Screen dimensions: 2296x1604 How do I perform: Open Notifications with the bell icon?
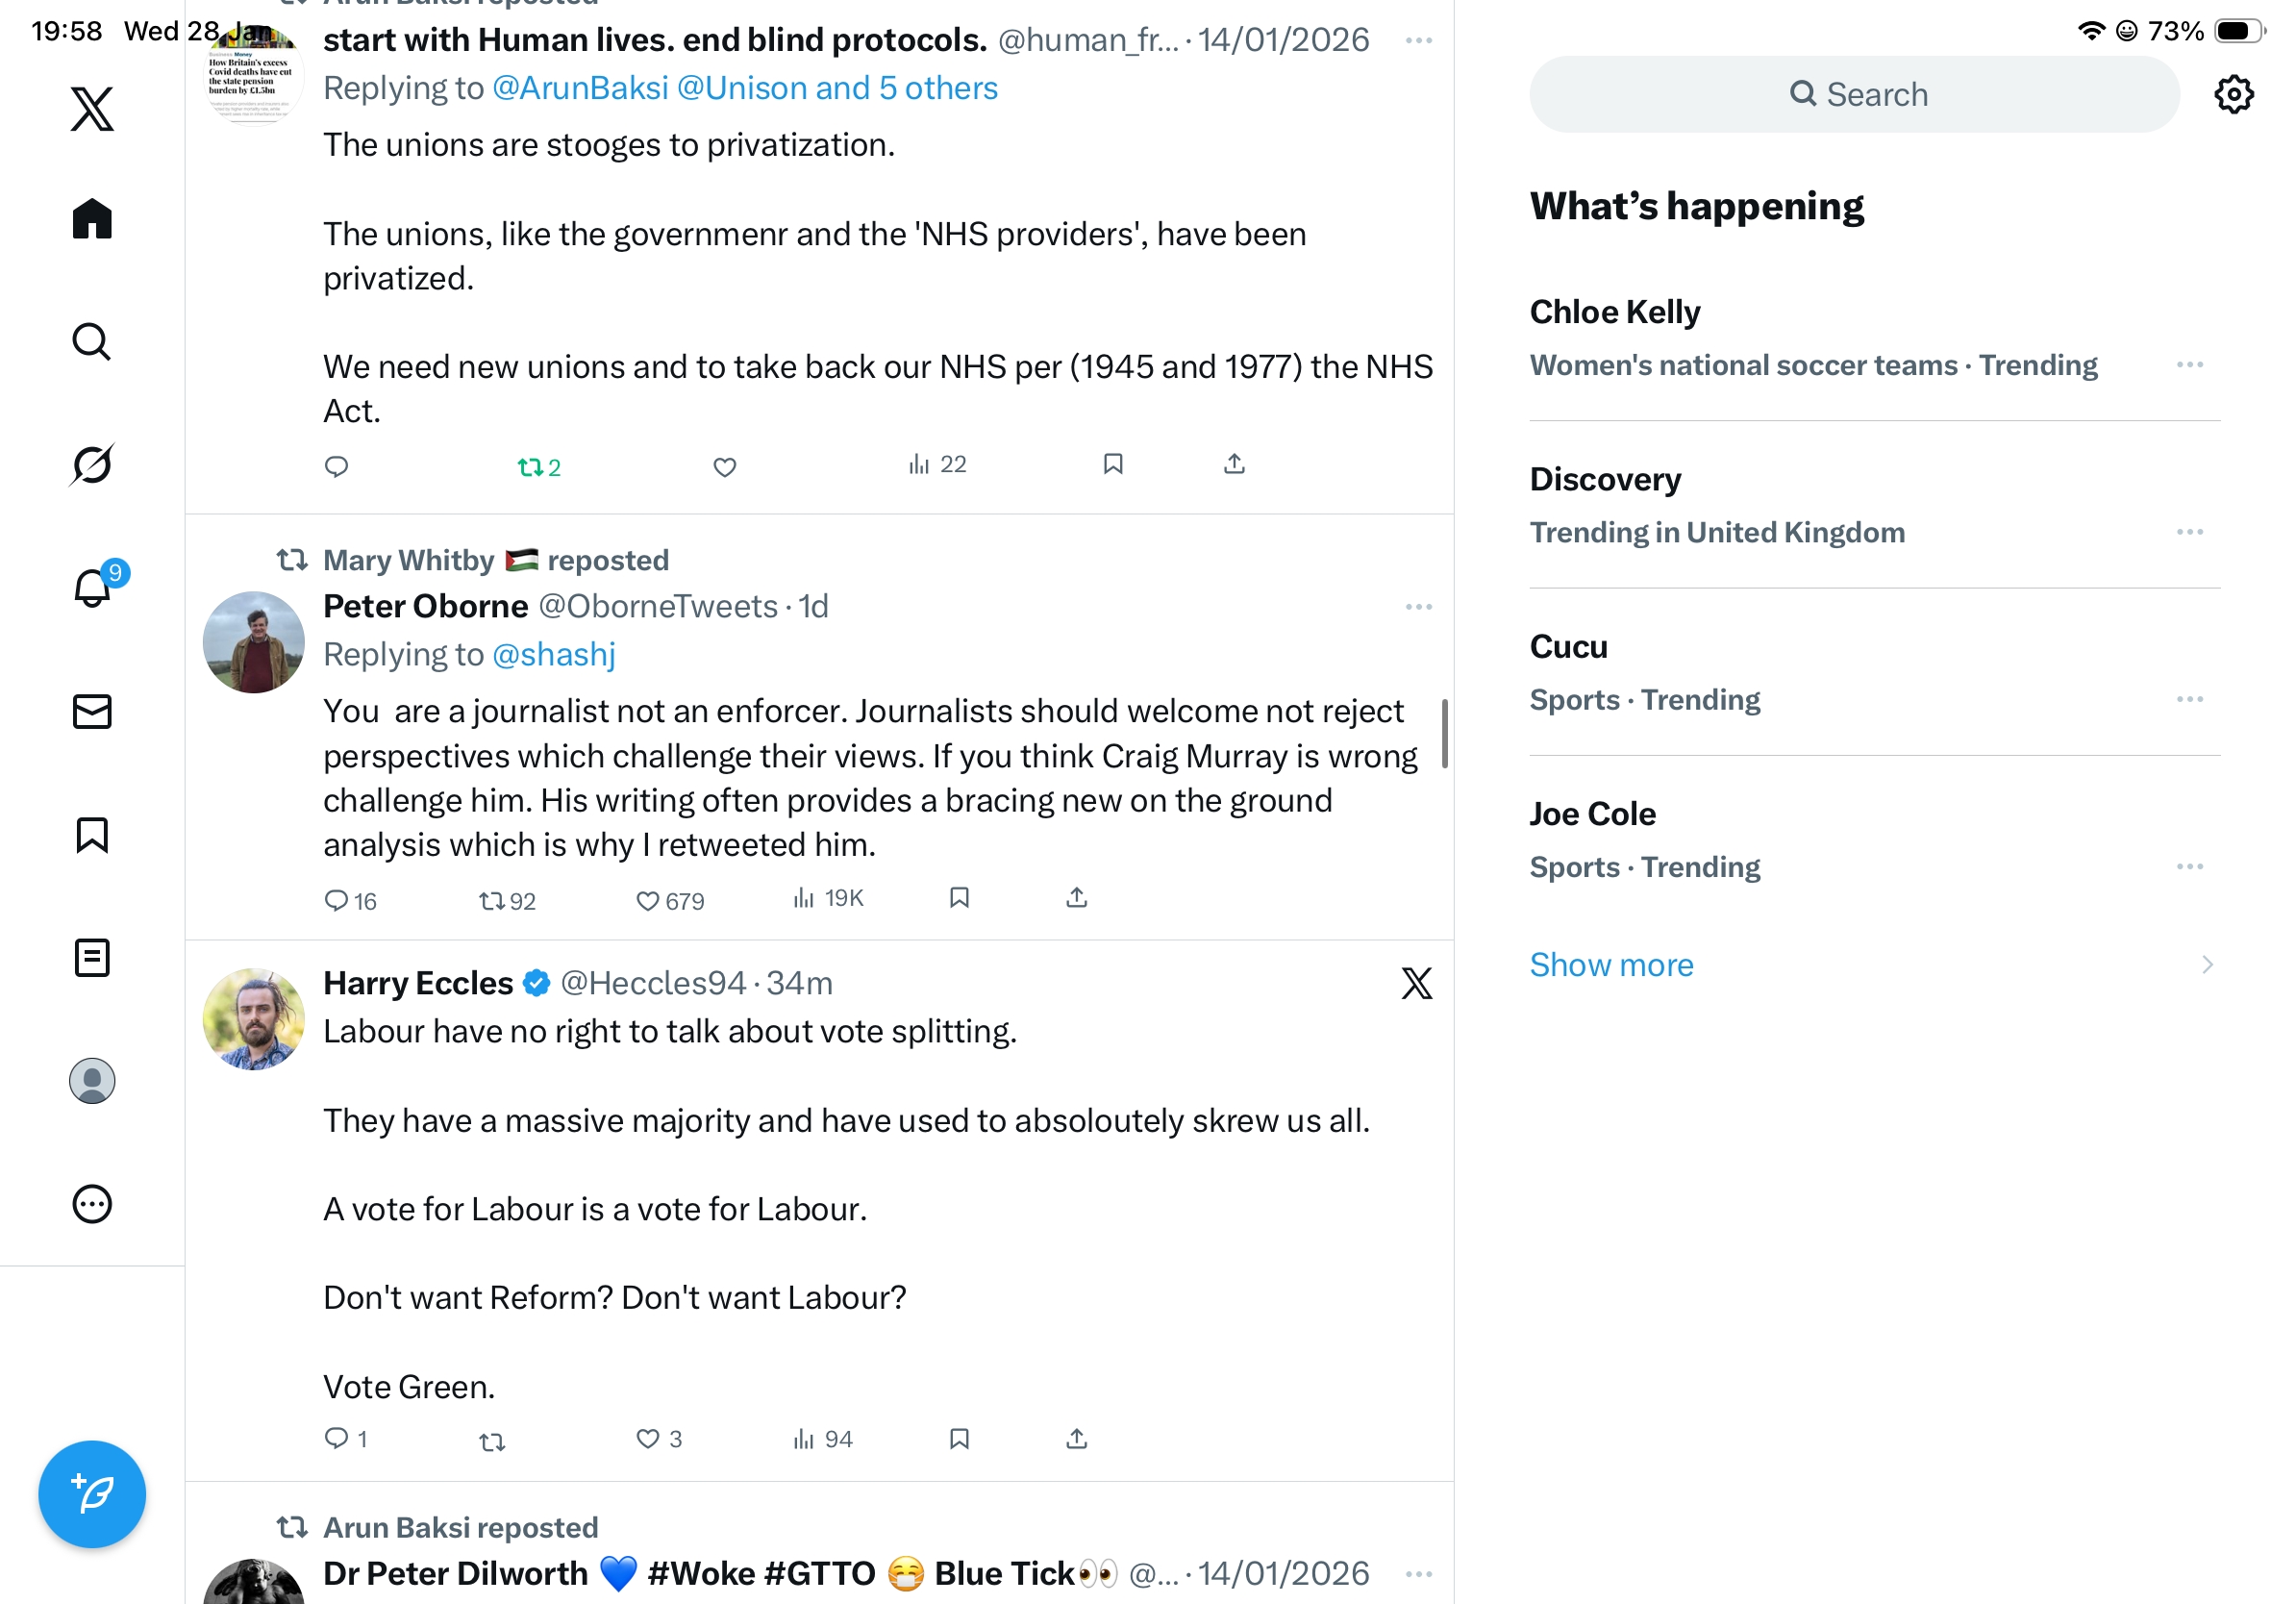pos(92,588)
